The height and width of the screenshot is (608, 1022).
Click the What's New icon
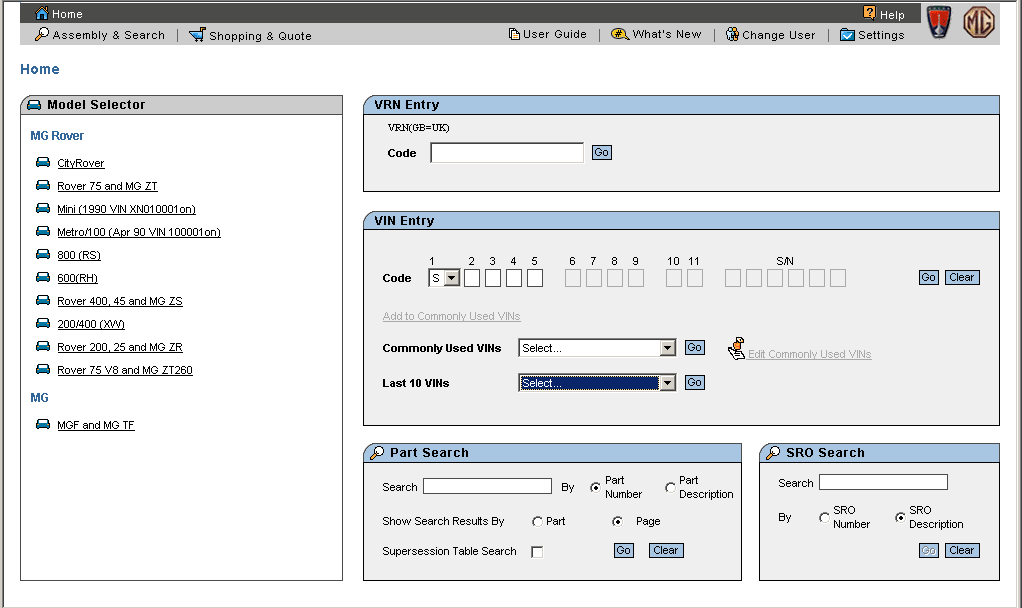[620, 34]
